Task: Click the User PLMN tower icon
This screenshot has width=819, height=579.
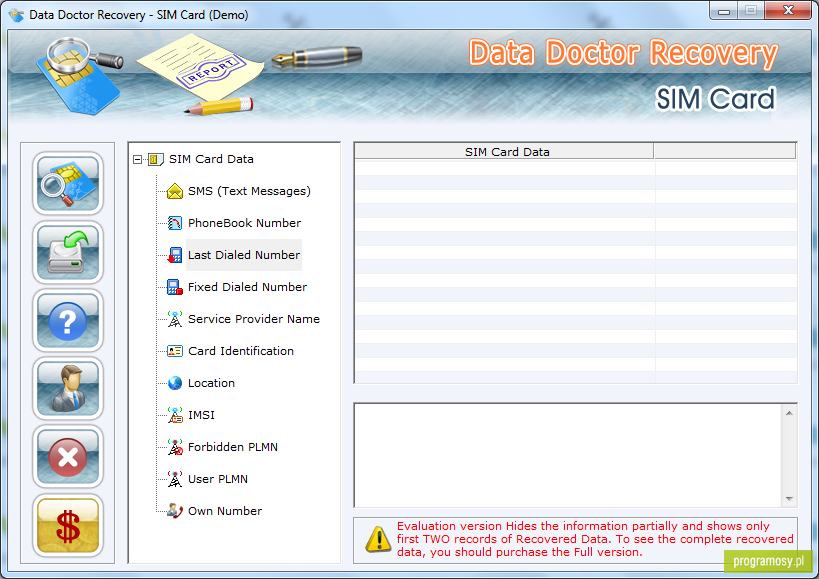Action: click(175, 479)
